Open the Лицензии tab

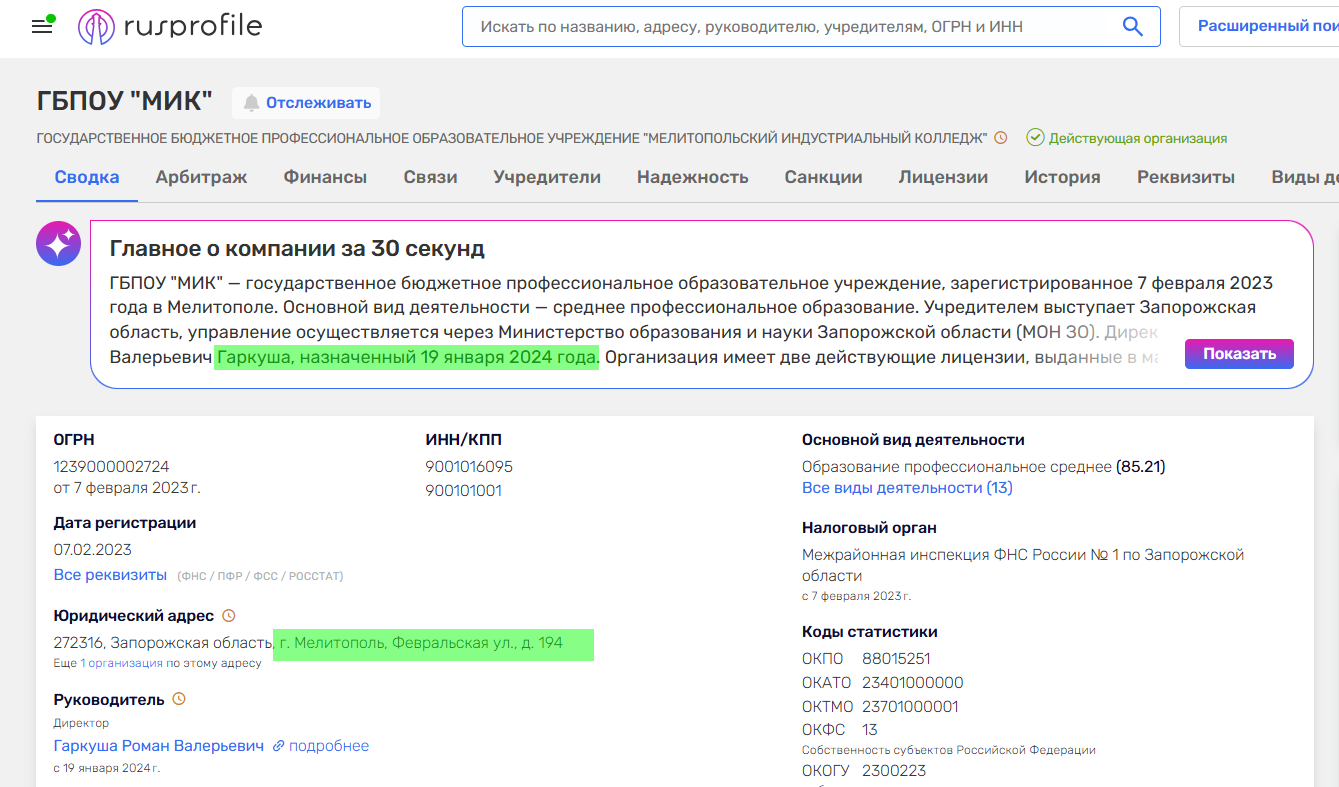[943, 177]
